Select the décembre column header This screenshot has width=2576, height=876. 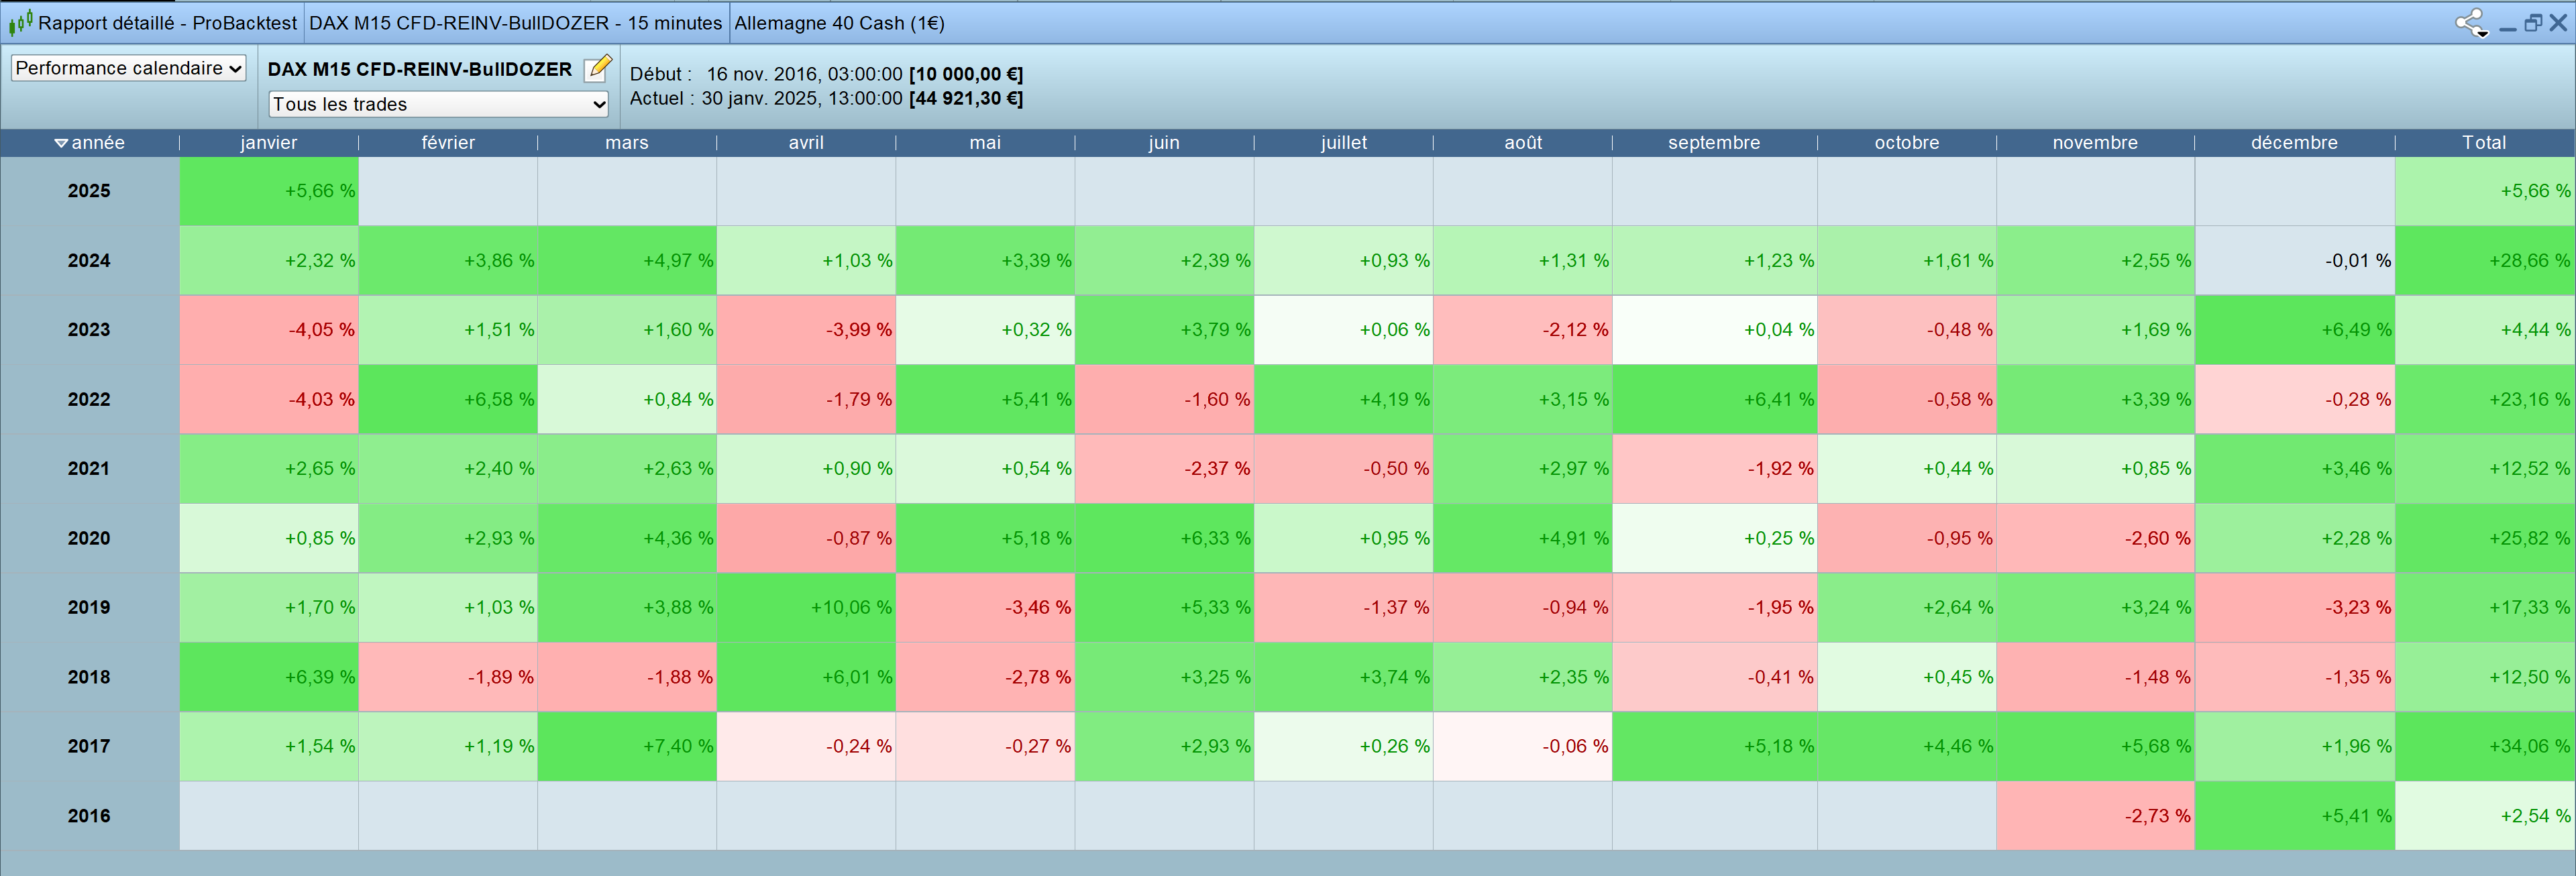[x=2294, y=143]
